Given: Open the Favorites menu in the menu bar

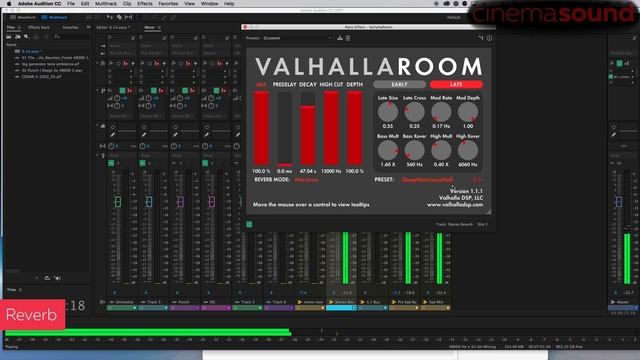Looking at the screenshot, I should pos(168,4).
